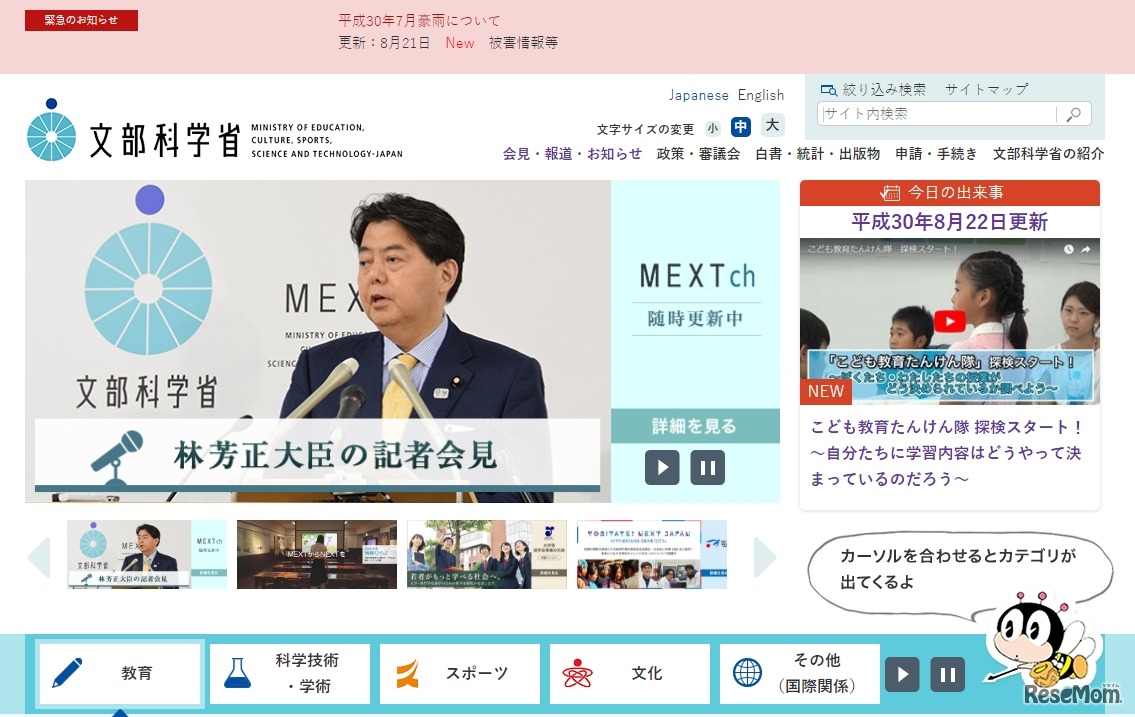Pause the banner slideshow
Screen dimensions: 1135x717
pyautogui.click(x=708, y=467)
